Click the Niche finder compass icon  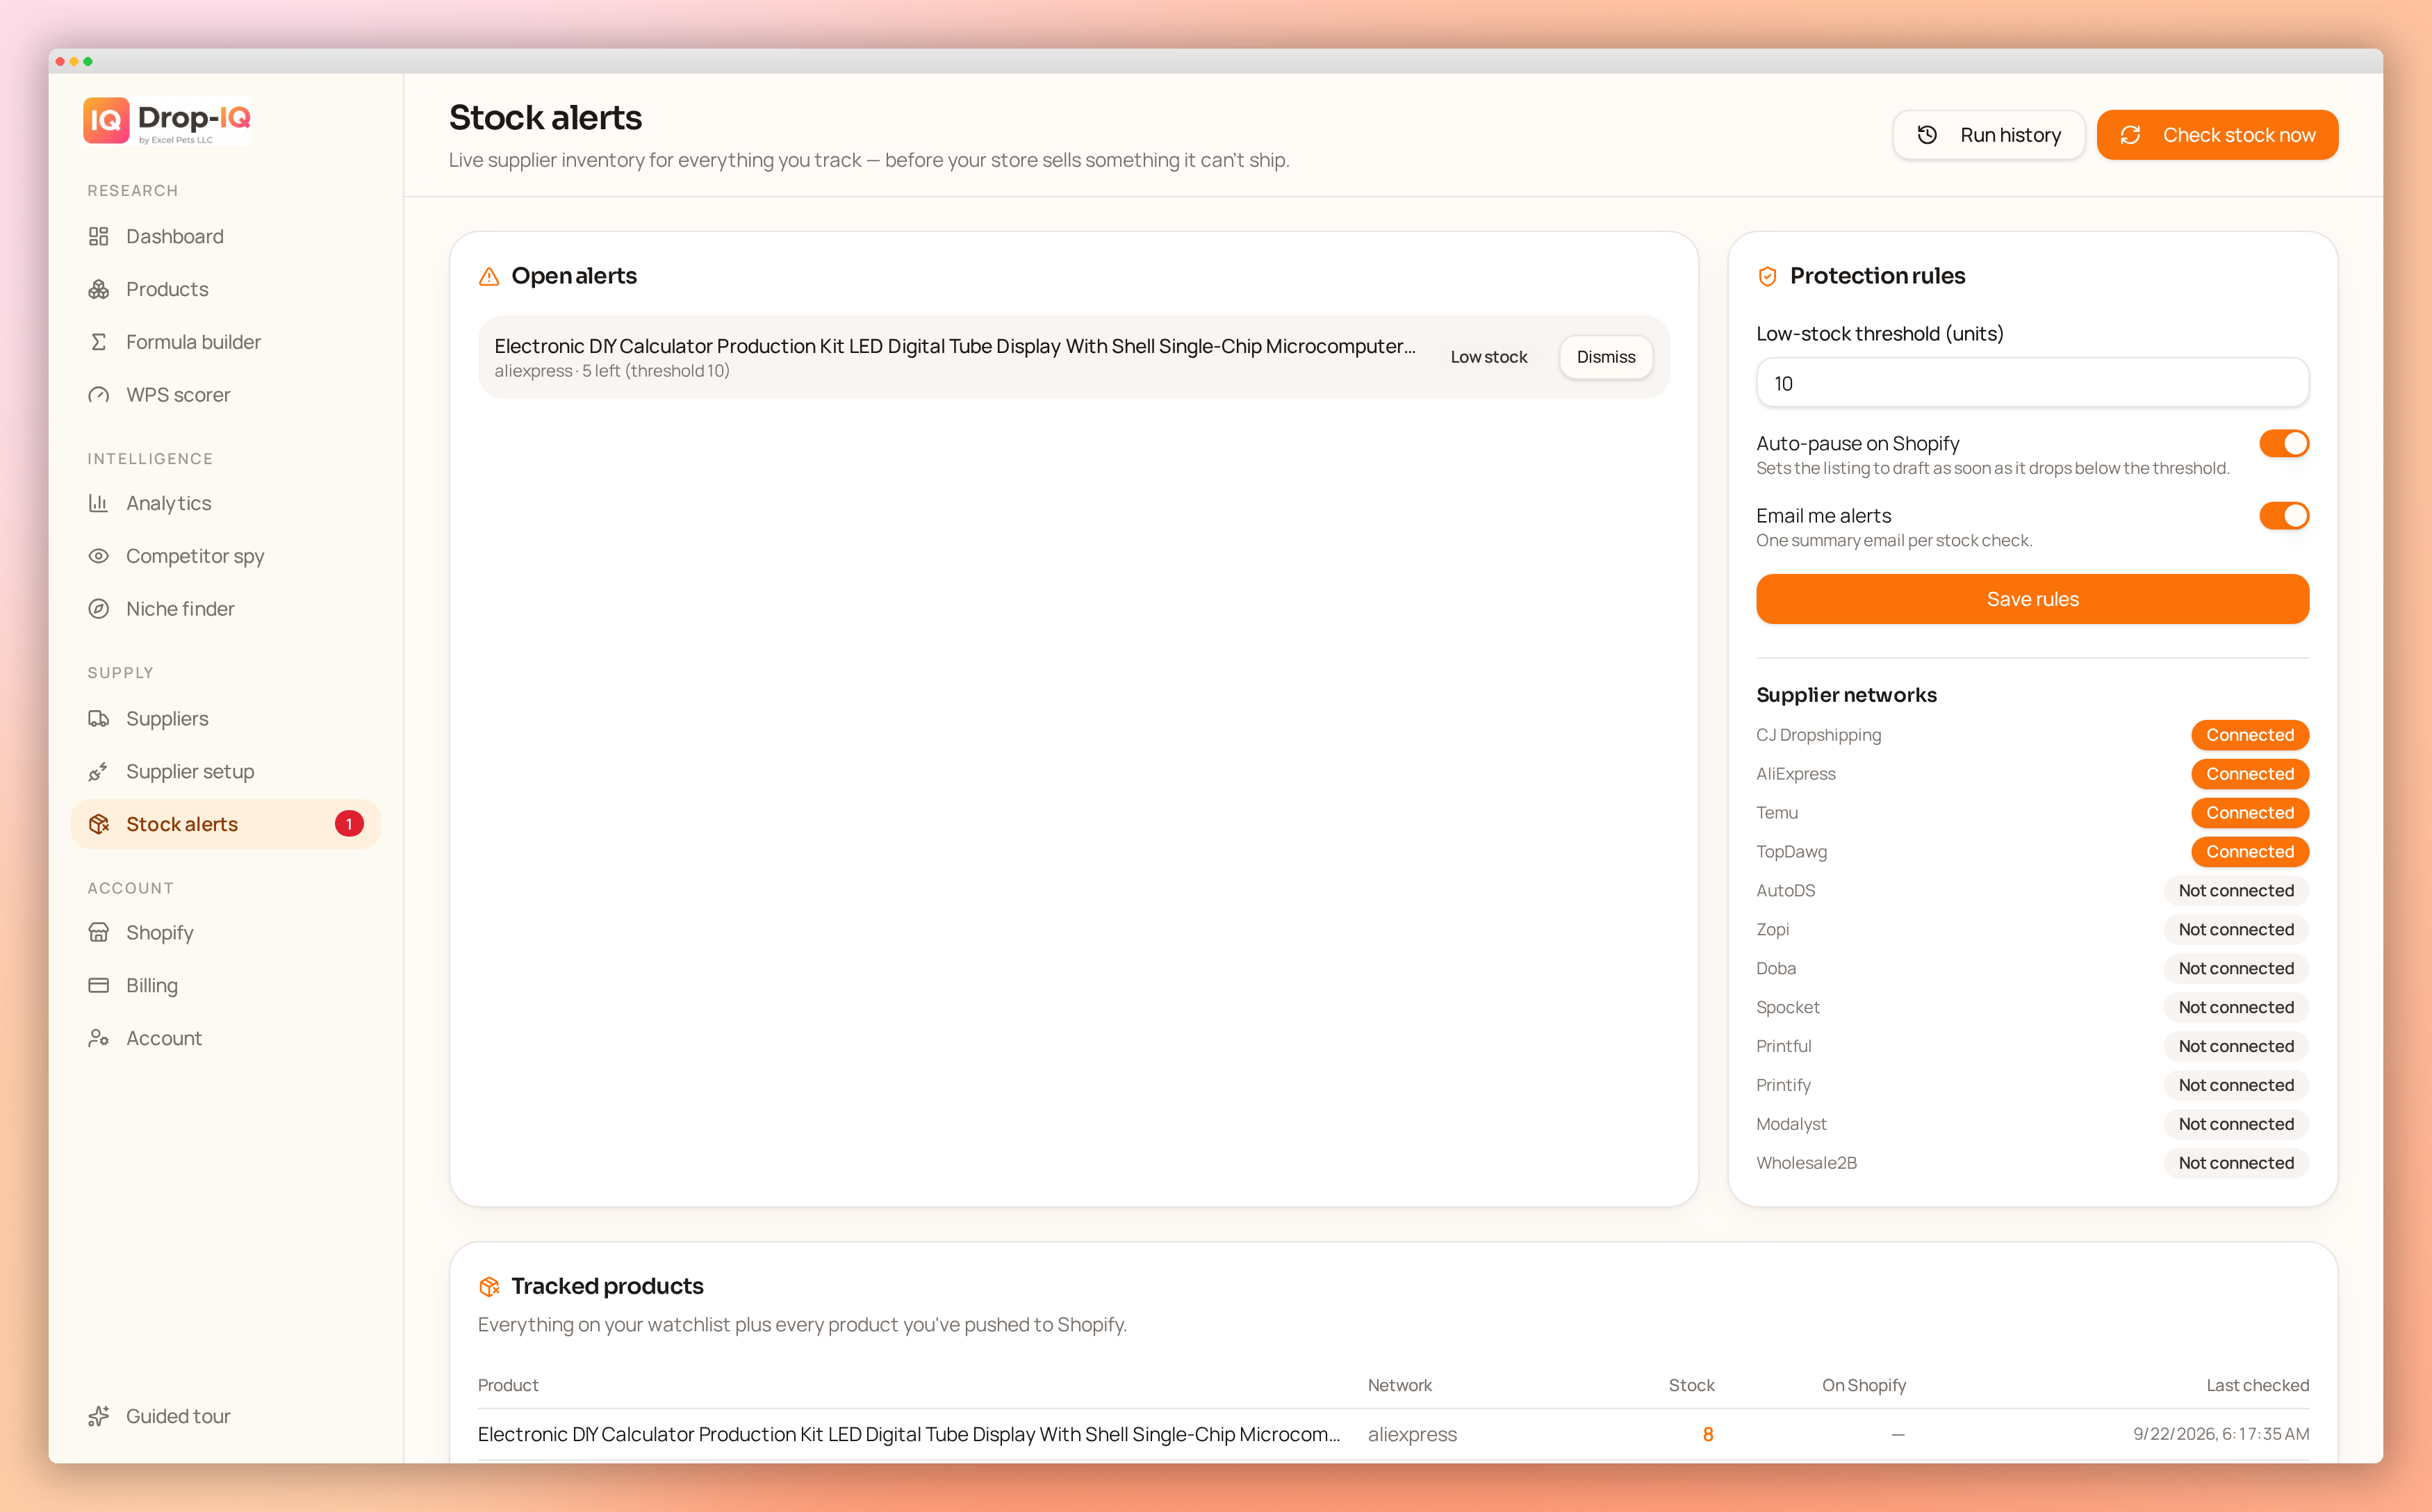(98, 609)
